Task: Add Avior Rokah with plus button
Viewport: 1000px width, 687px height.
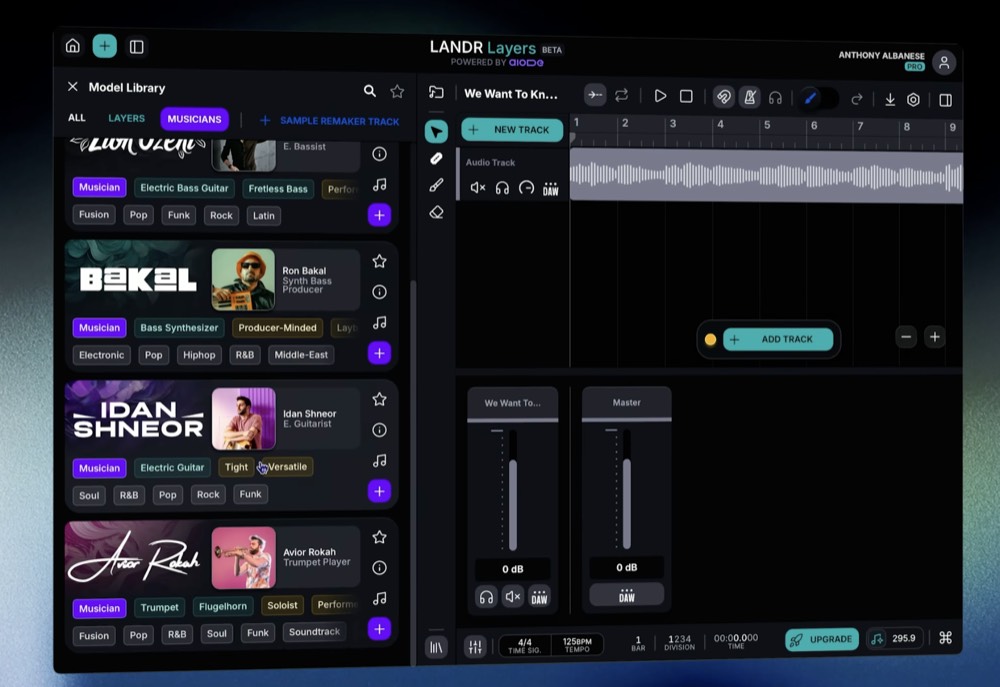Action: click(379, 629)
